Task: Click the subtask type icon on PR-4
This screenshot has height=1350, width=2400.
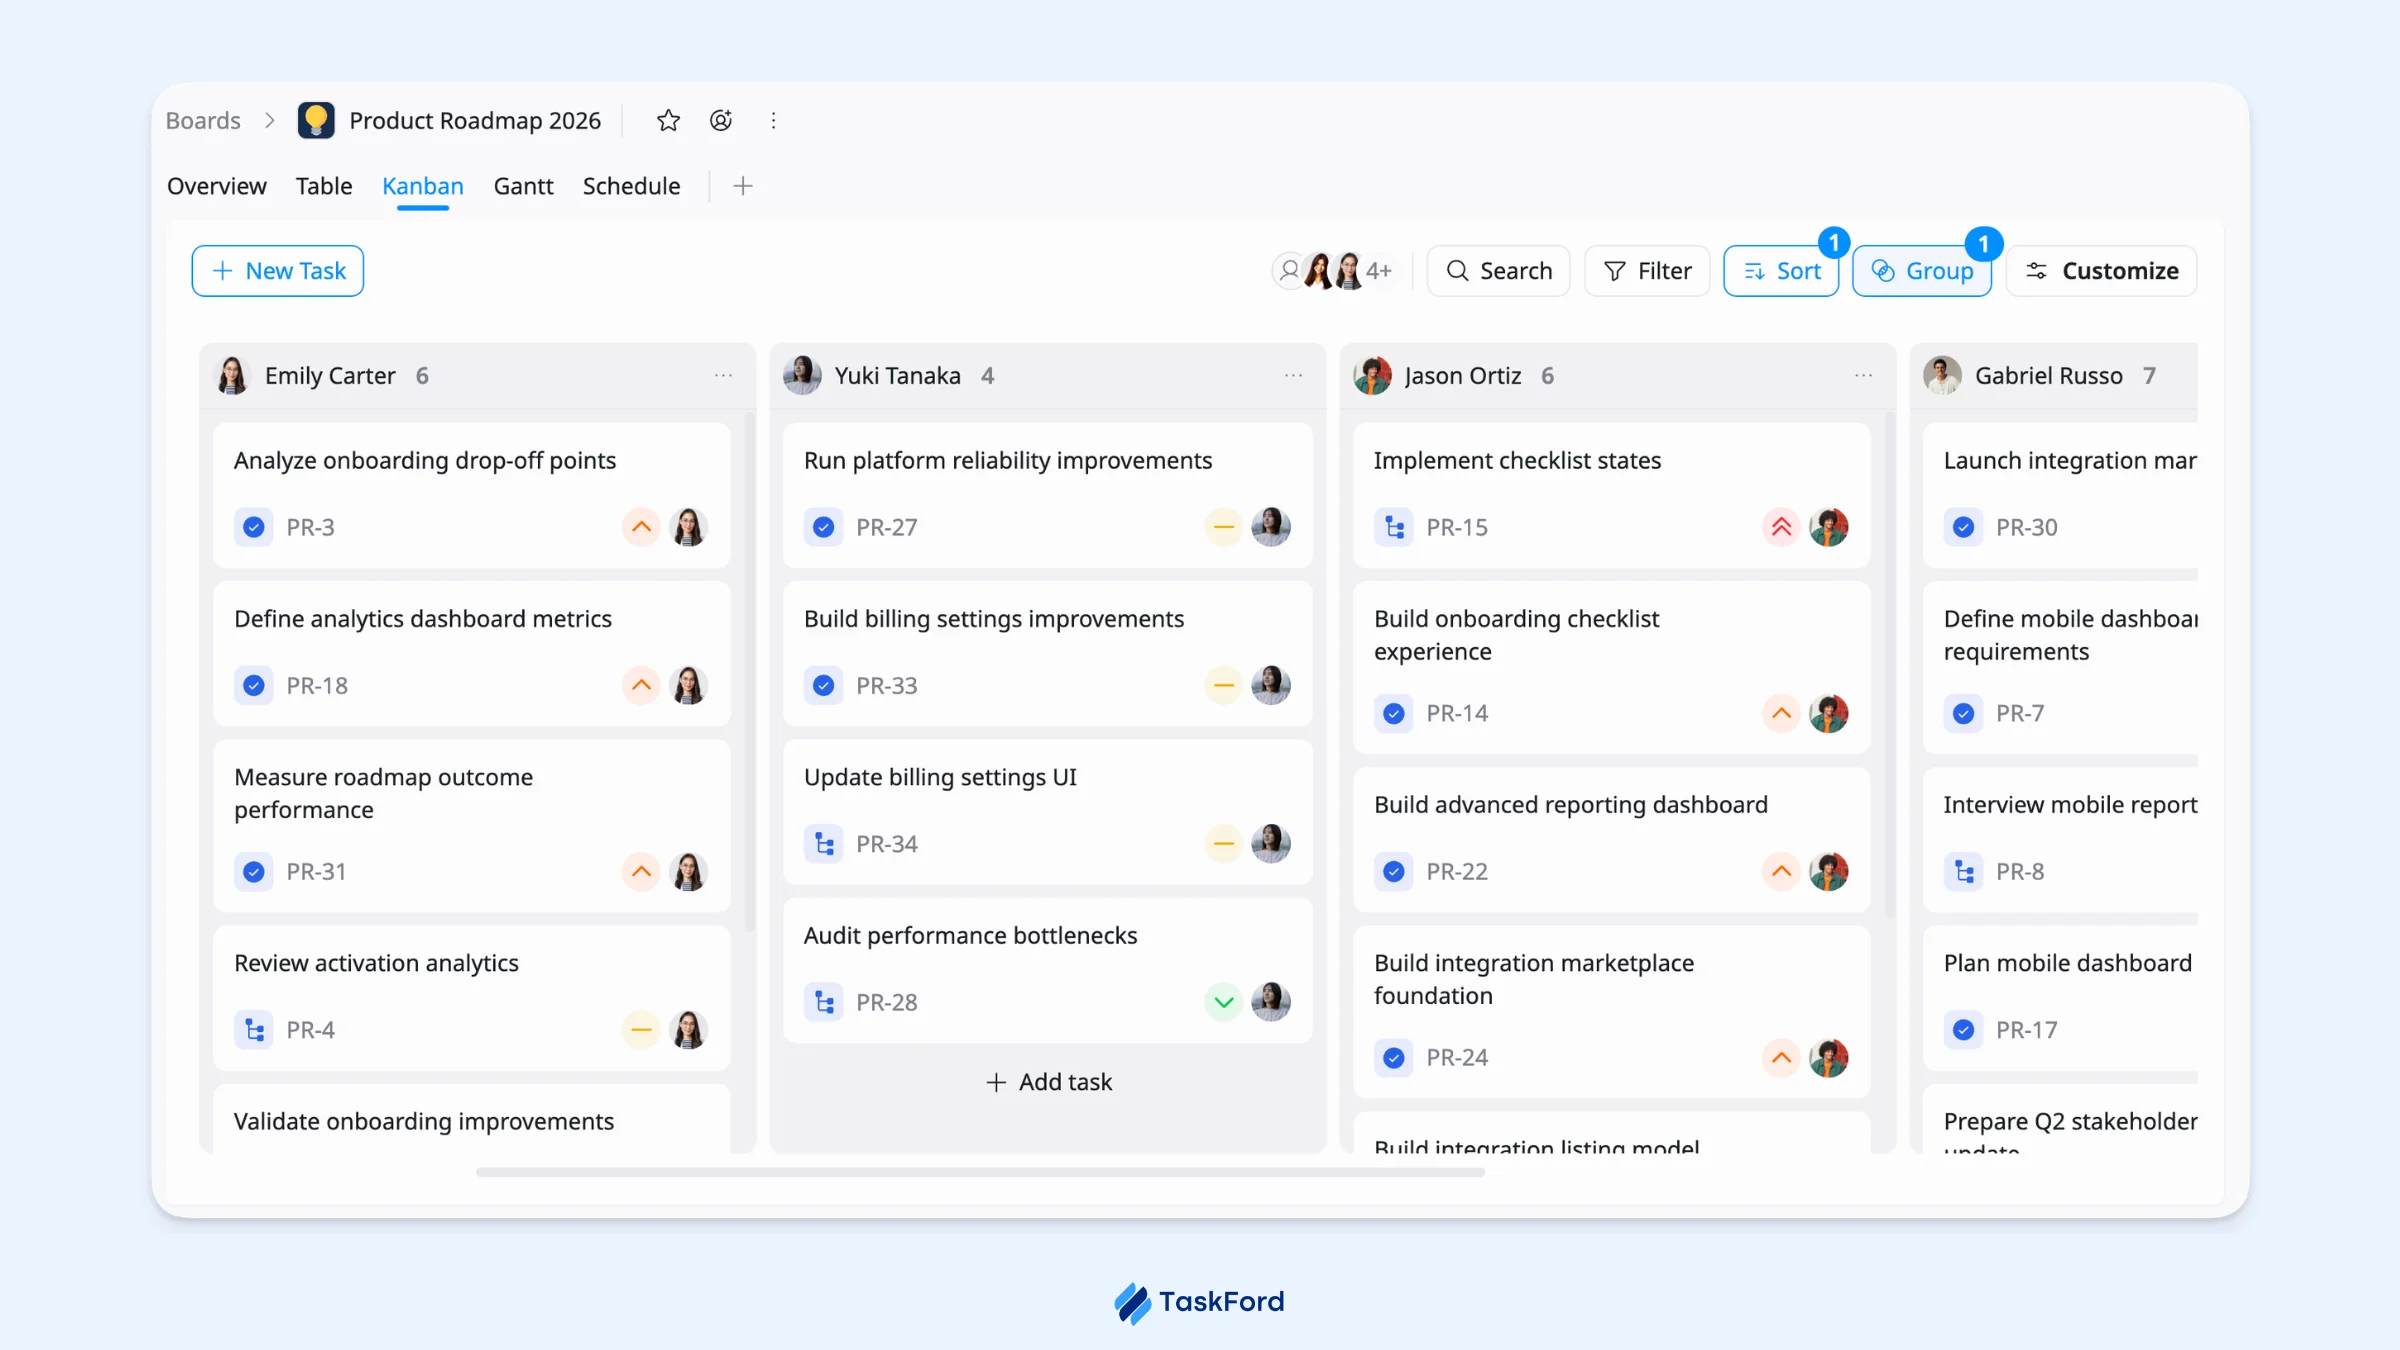Action: pos(254,1029)
